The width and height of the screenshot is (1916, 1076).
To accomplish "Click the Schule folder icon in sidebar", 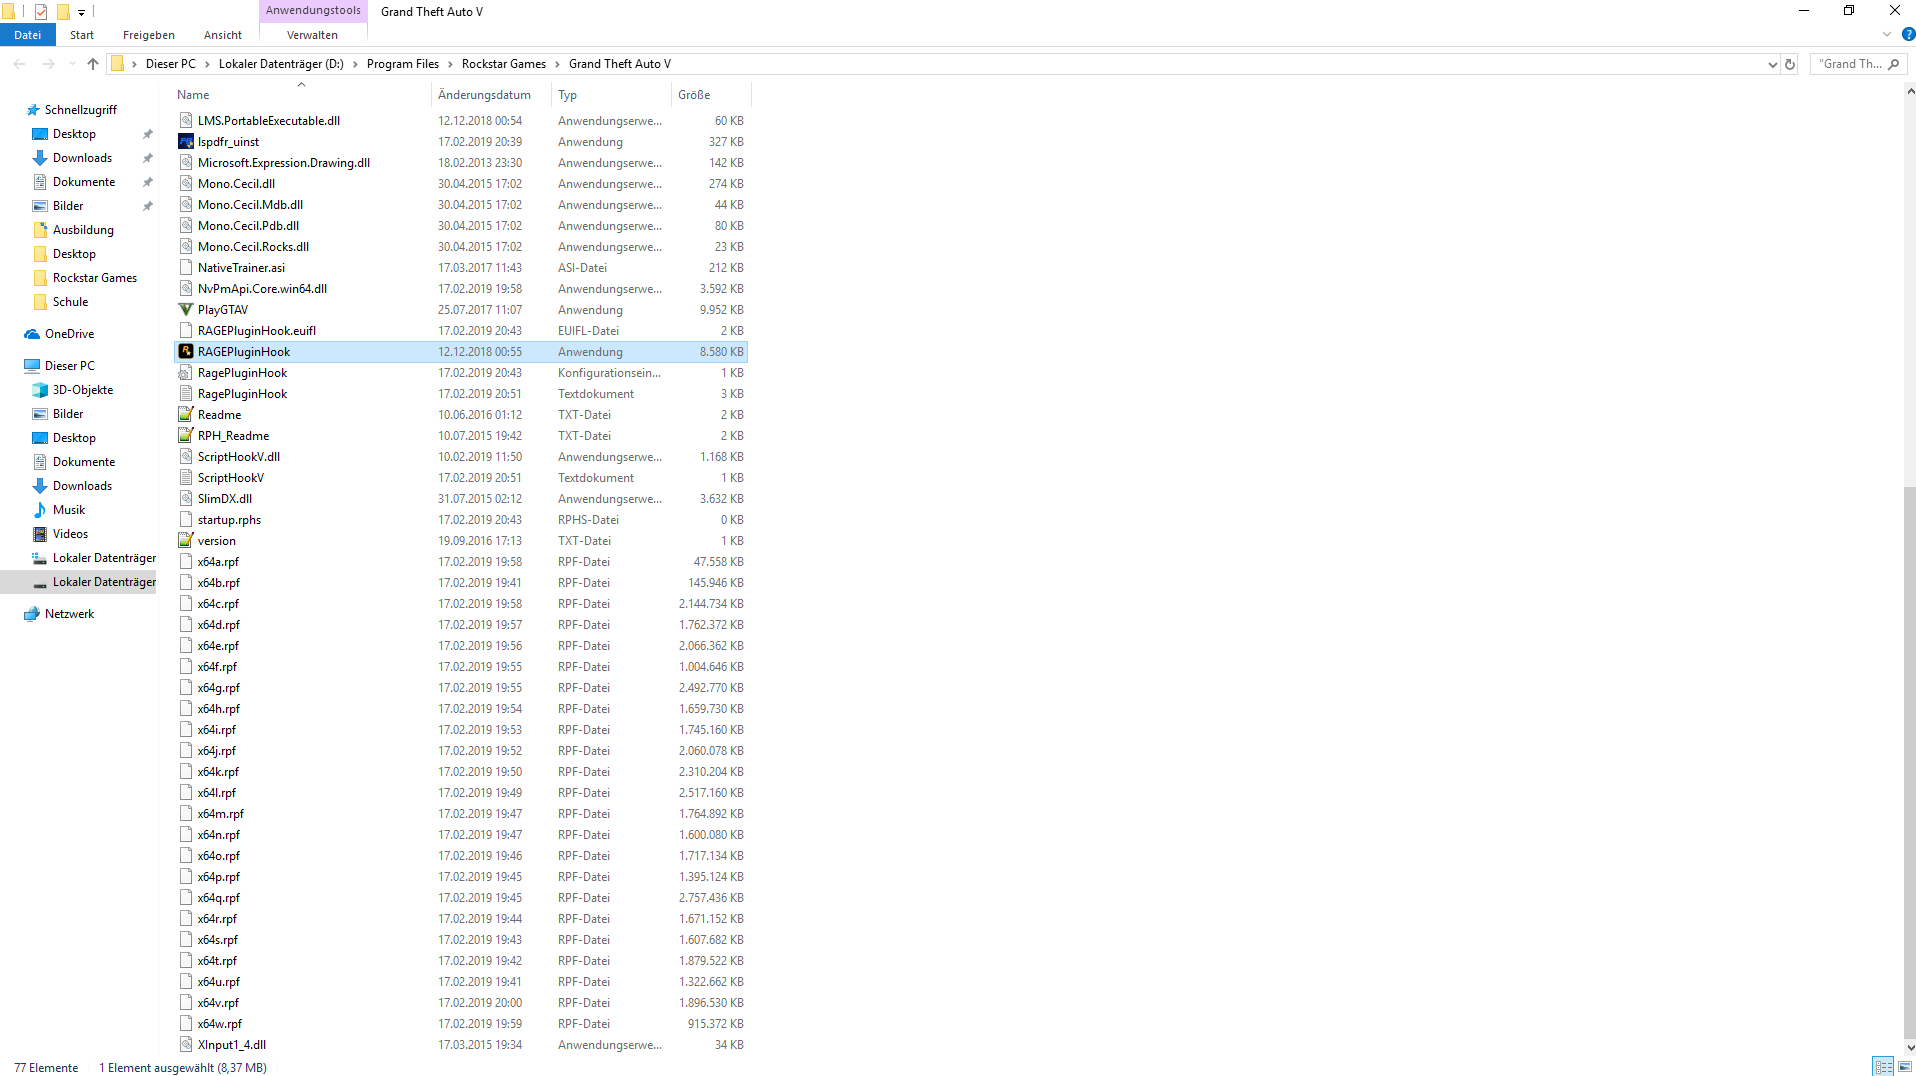I will pyautogui.click(x=40, y=302).
